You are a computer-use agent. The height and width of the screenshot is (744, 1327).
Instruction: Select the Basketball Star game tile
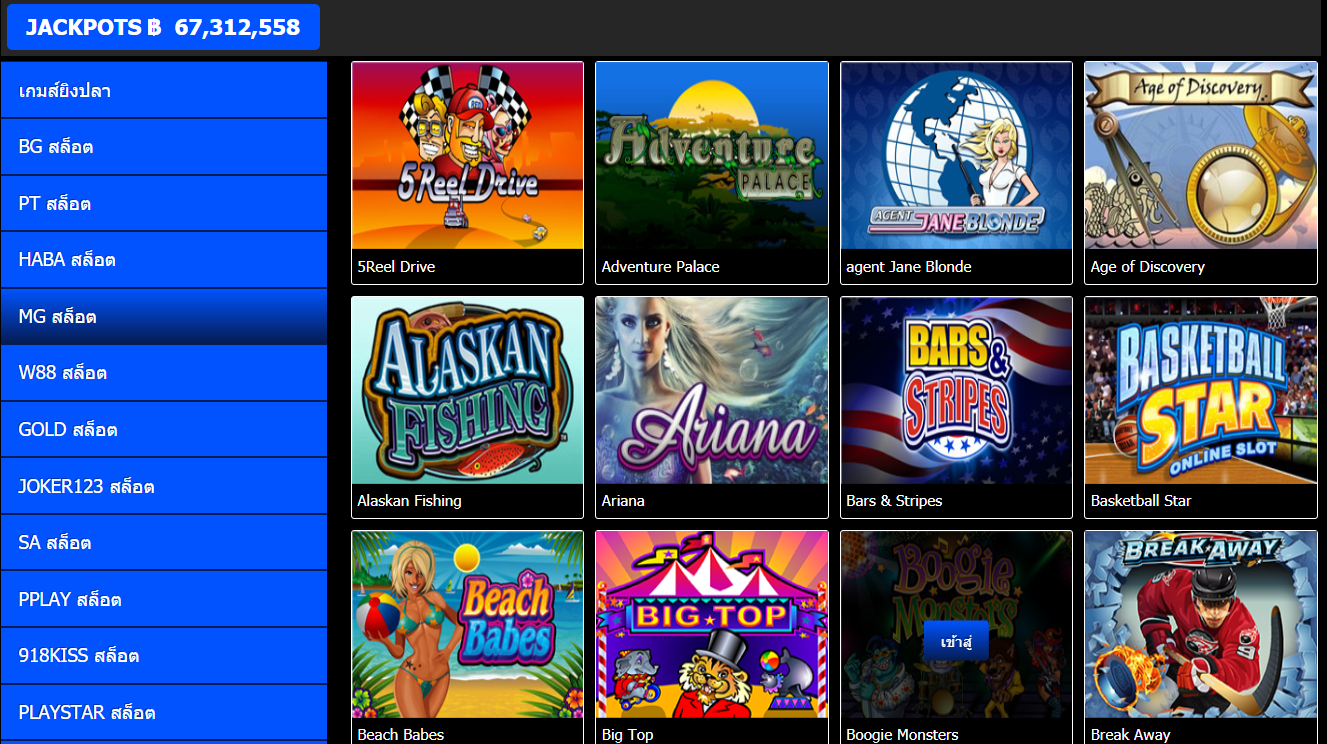point(1200,391)
